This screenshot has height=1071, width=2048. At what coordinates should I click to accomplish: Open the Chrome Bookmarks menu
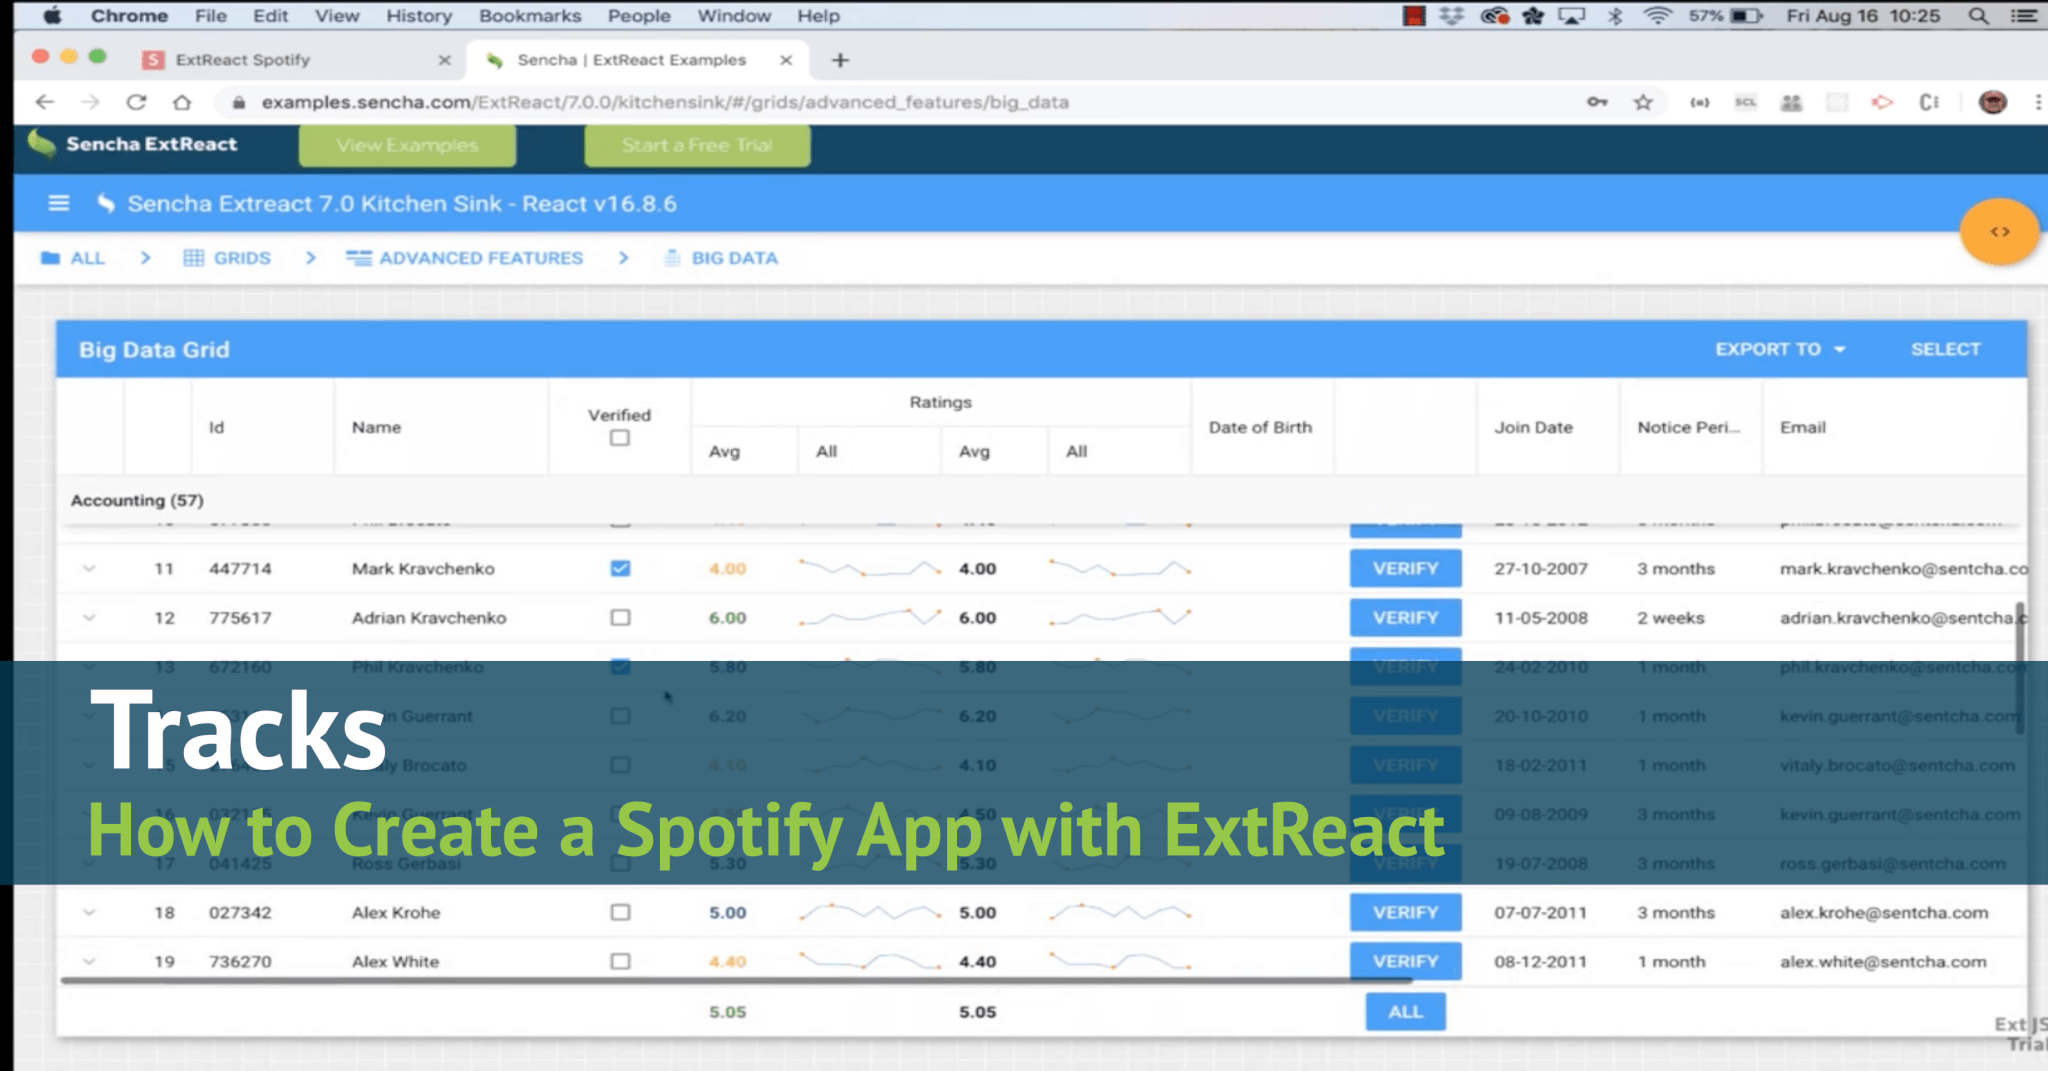click(530, 16)
